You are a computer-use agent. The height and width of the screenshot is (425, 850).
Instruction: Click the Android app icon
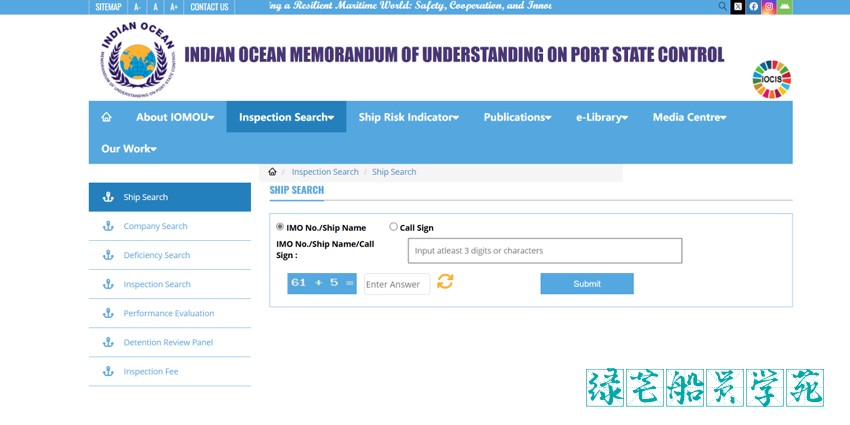pyautogui.click(x=784, y=7)
